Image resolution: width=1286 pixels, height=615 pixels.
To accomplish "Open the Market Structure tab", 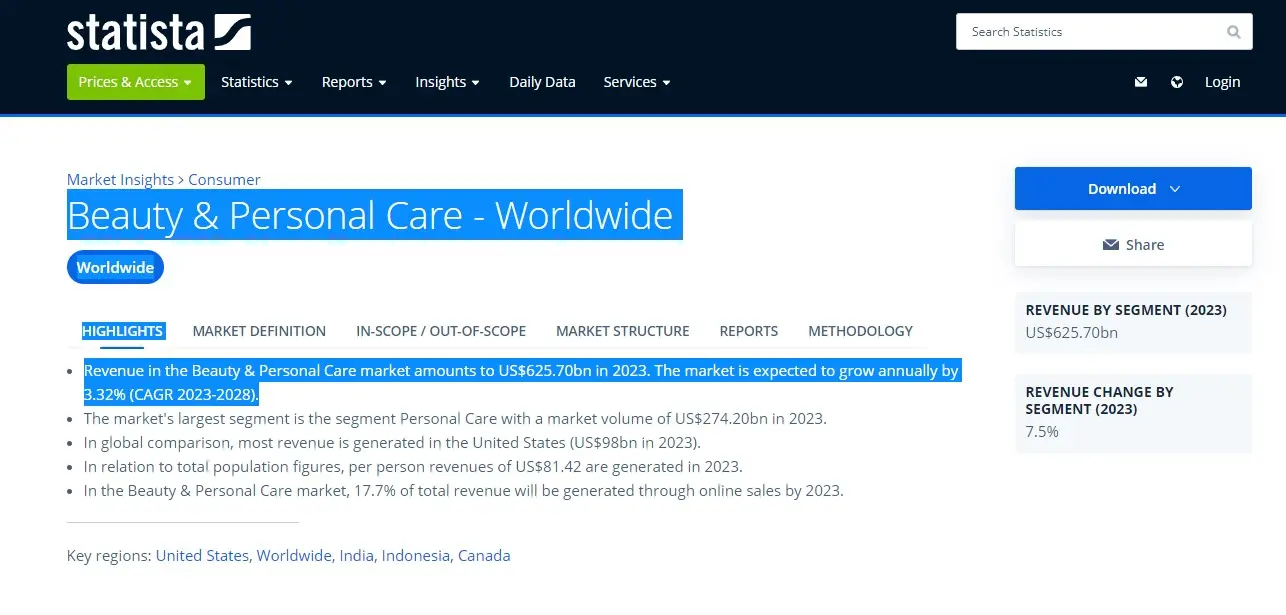I will (622, 331).
